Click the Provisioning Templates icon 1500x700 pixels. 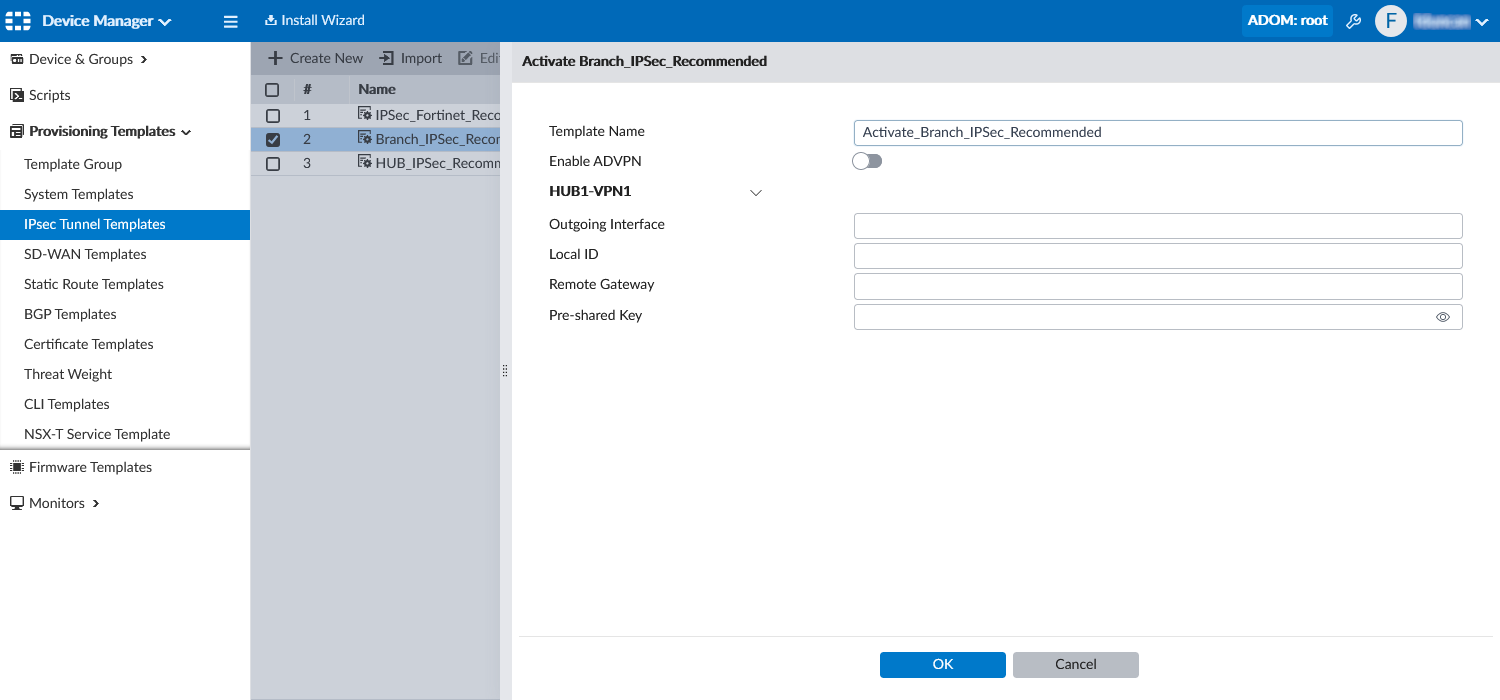[17, 131]
